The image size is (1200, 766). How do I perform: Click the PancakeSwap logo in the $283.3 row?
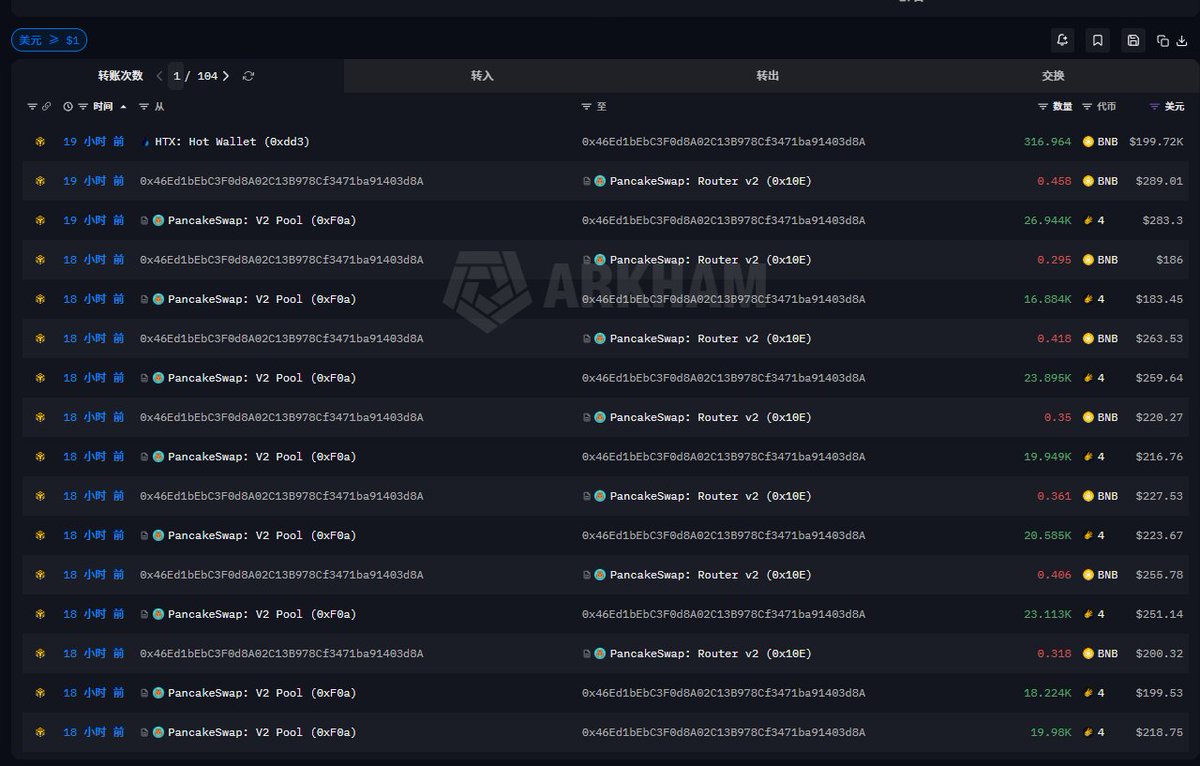[158, 221]
